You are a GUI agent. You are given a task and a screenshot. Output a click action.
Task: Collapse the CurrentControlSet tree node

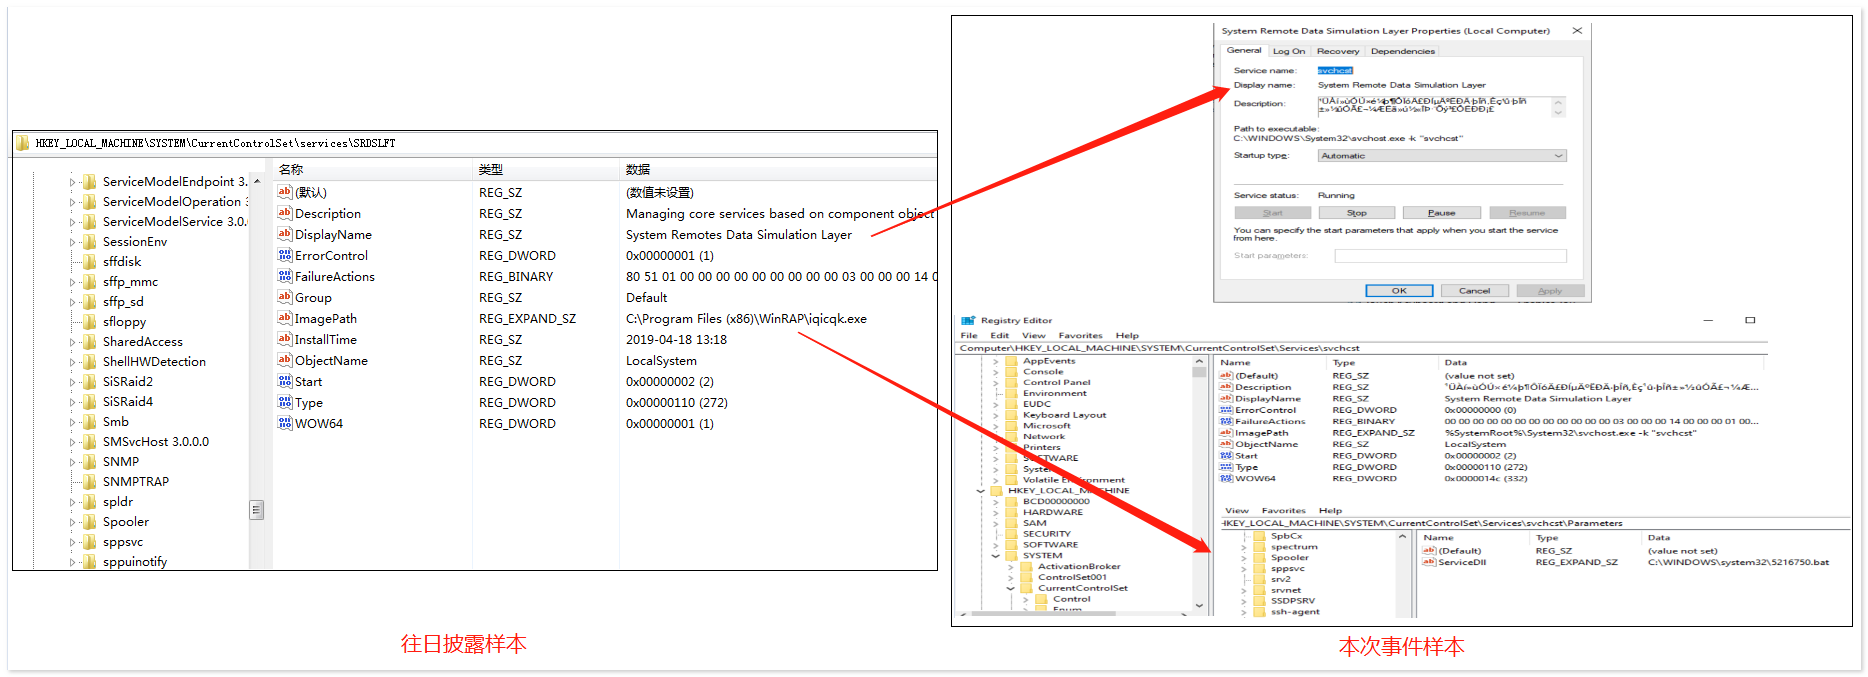click(x=1011, y=588)
